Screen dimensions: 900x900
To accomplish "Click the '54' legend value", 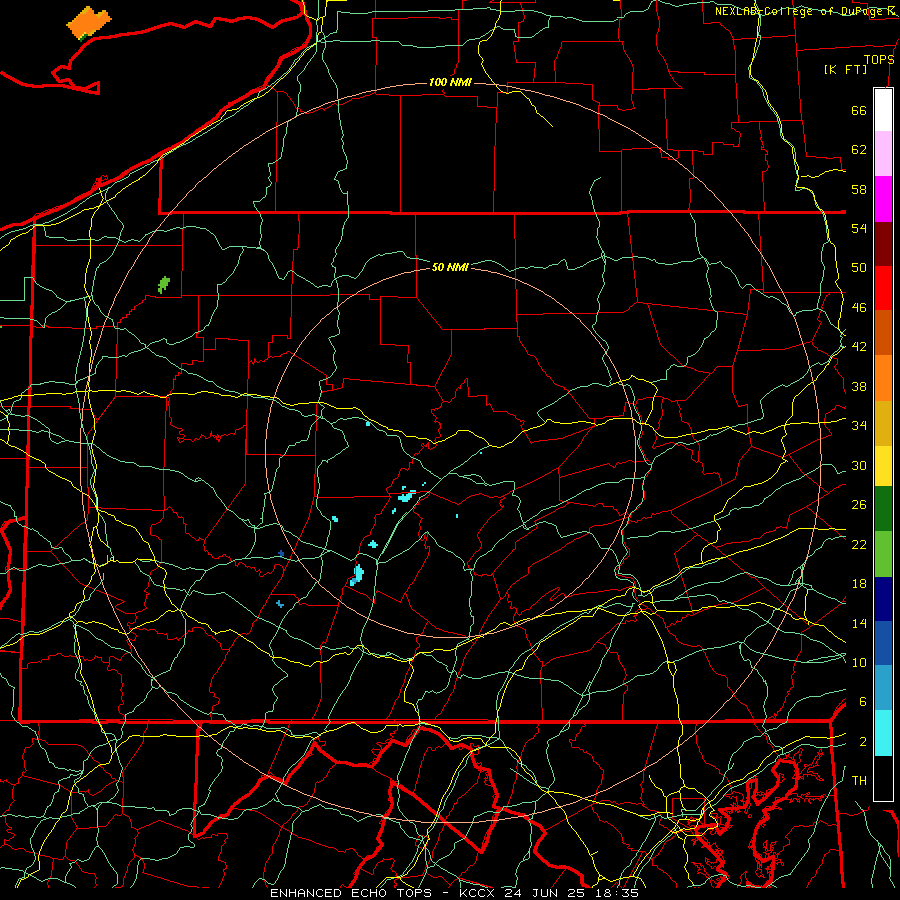I will (x=859, y=228).
